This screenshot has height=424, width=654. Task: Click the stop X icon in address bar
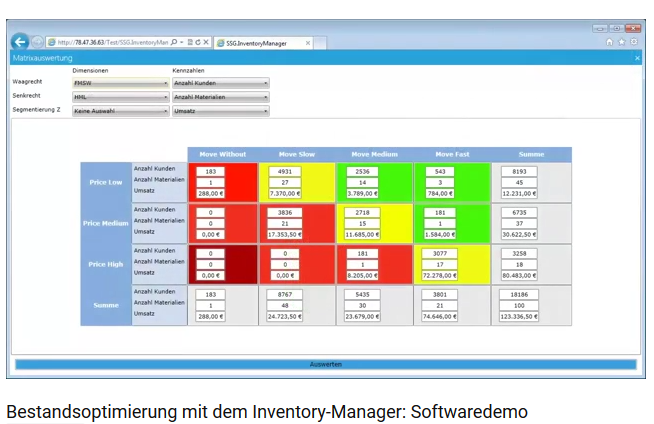point(206,43)
